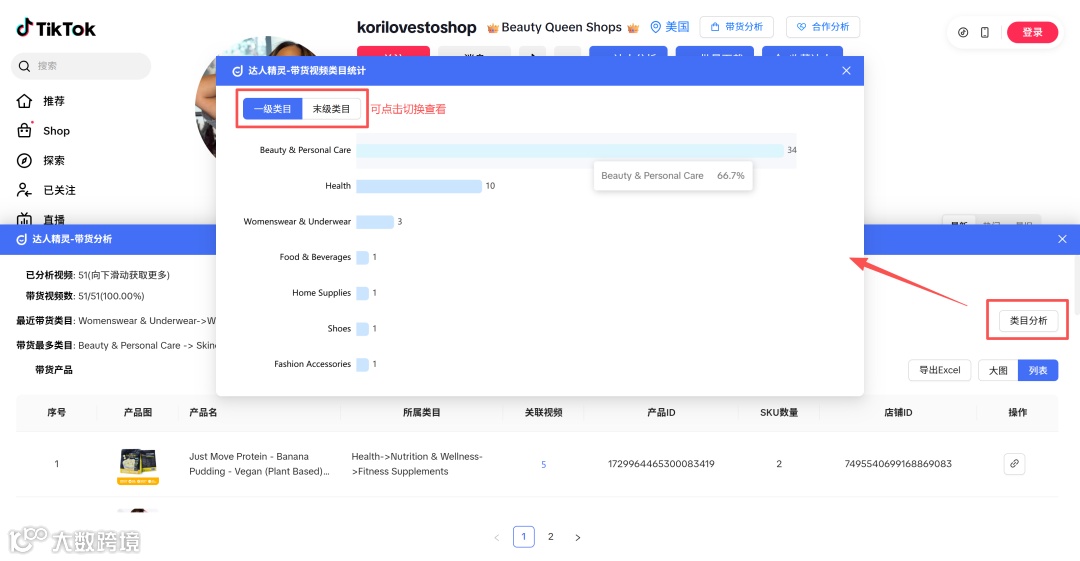Click the related video count 5
The height and width of the screenshot is (561, 1080).
[543, 465]
